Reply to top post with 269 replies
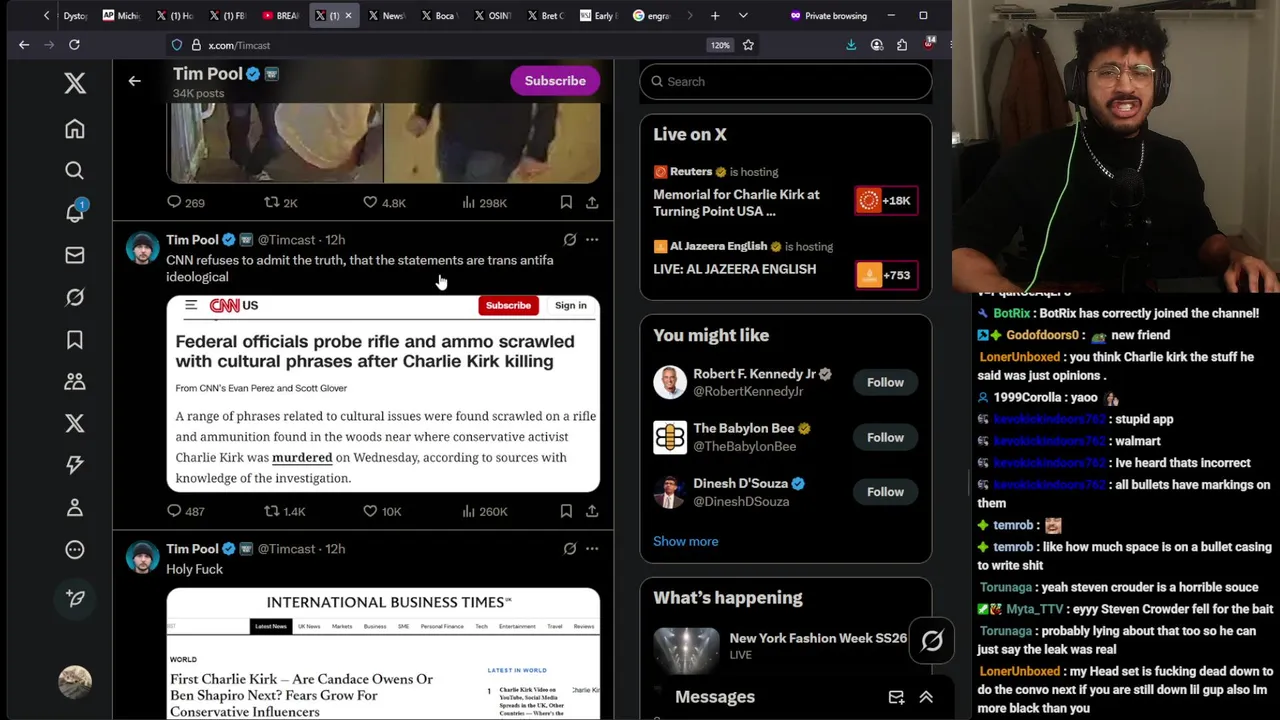The image size is (1280, 720). tap(186, 202)
